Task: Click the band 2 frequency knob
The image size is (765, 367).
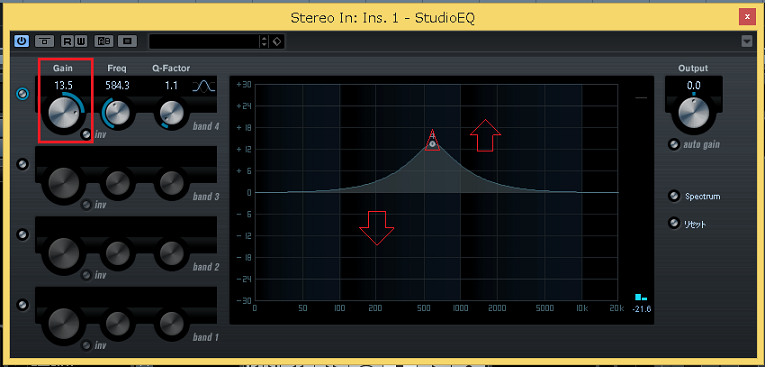Action: point(118,253)
